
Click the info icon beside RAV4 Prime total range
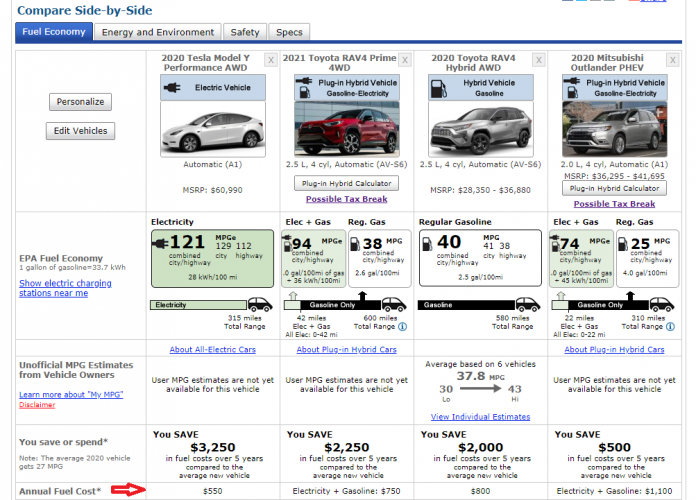[402, 326]
